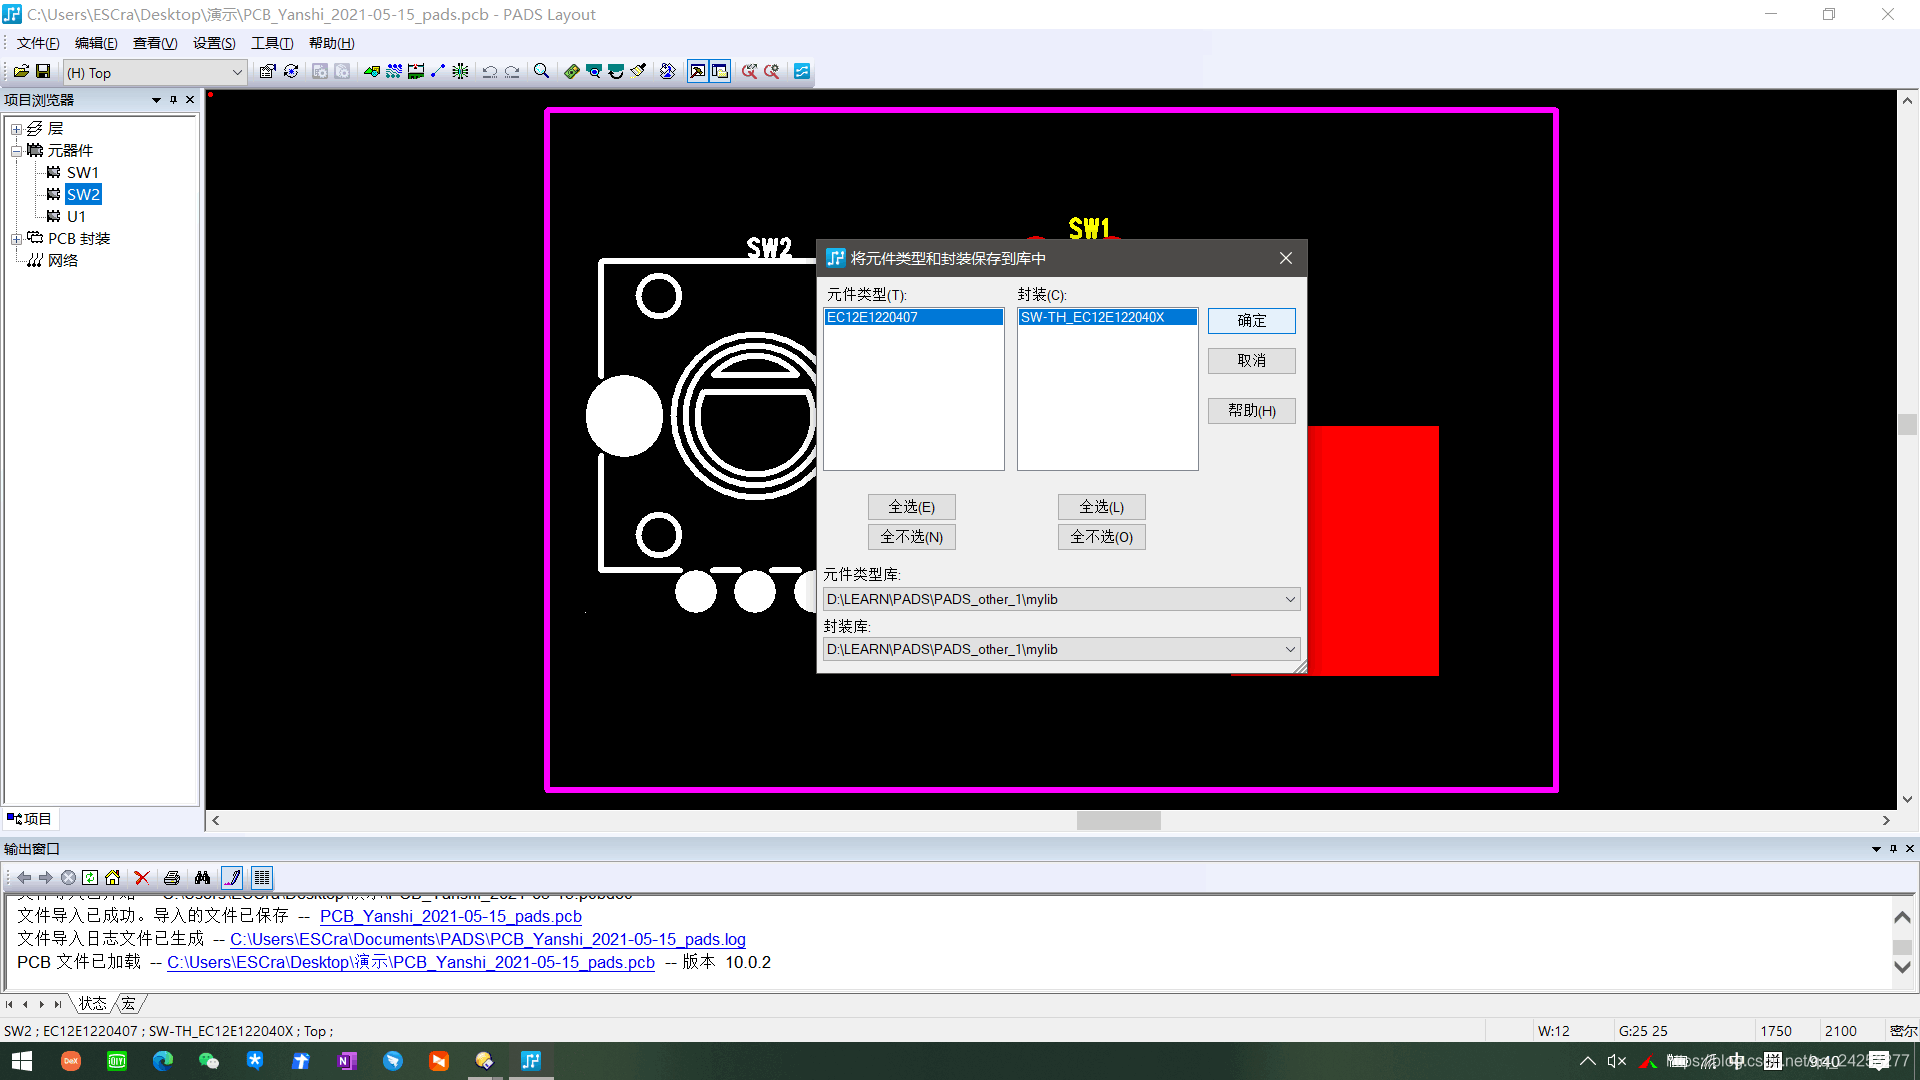Open the 编辑(E) menu
Screen dimensions: 1920x1080
pyautogui.click(x=96, y=43)
